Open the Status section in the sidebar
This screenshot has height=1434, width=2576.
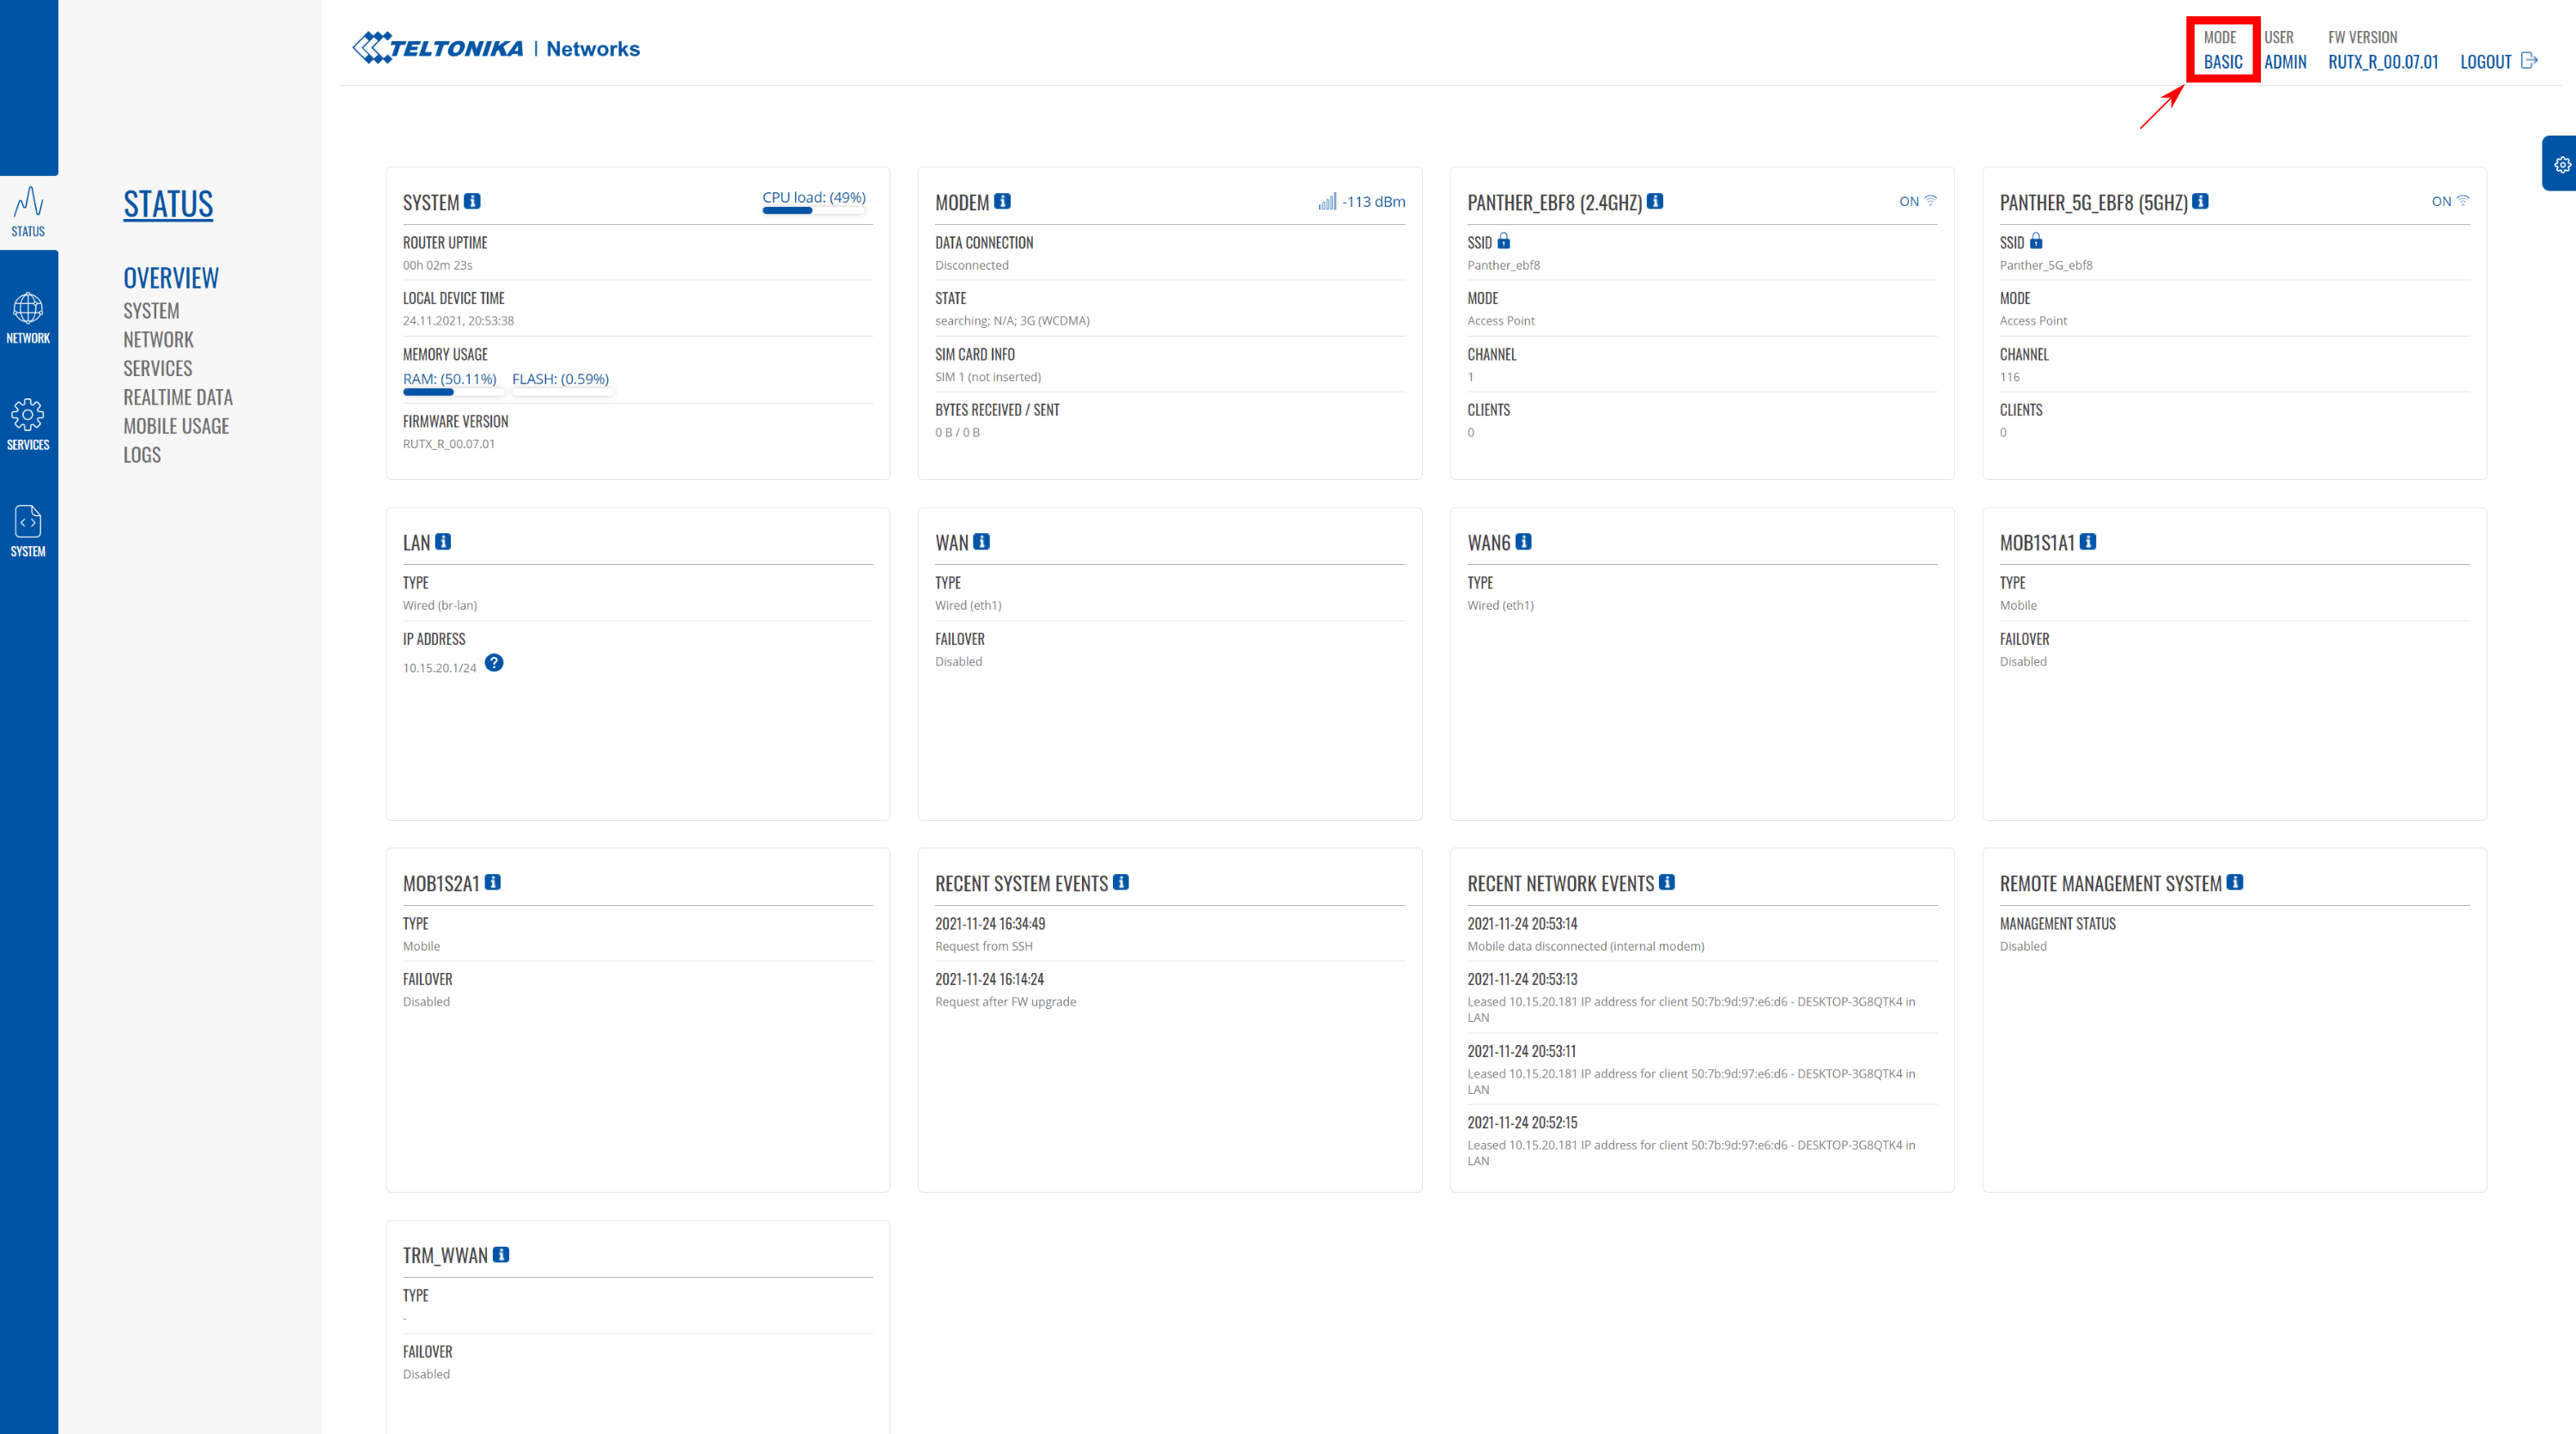[28, 211]
